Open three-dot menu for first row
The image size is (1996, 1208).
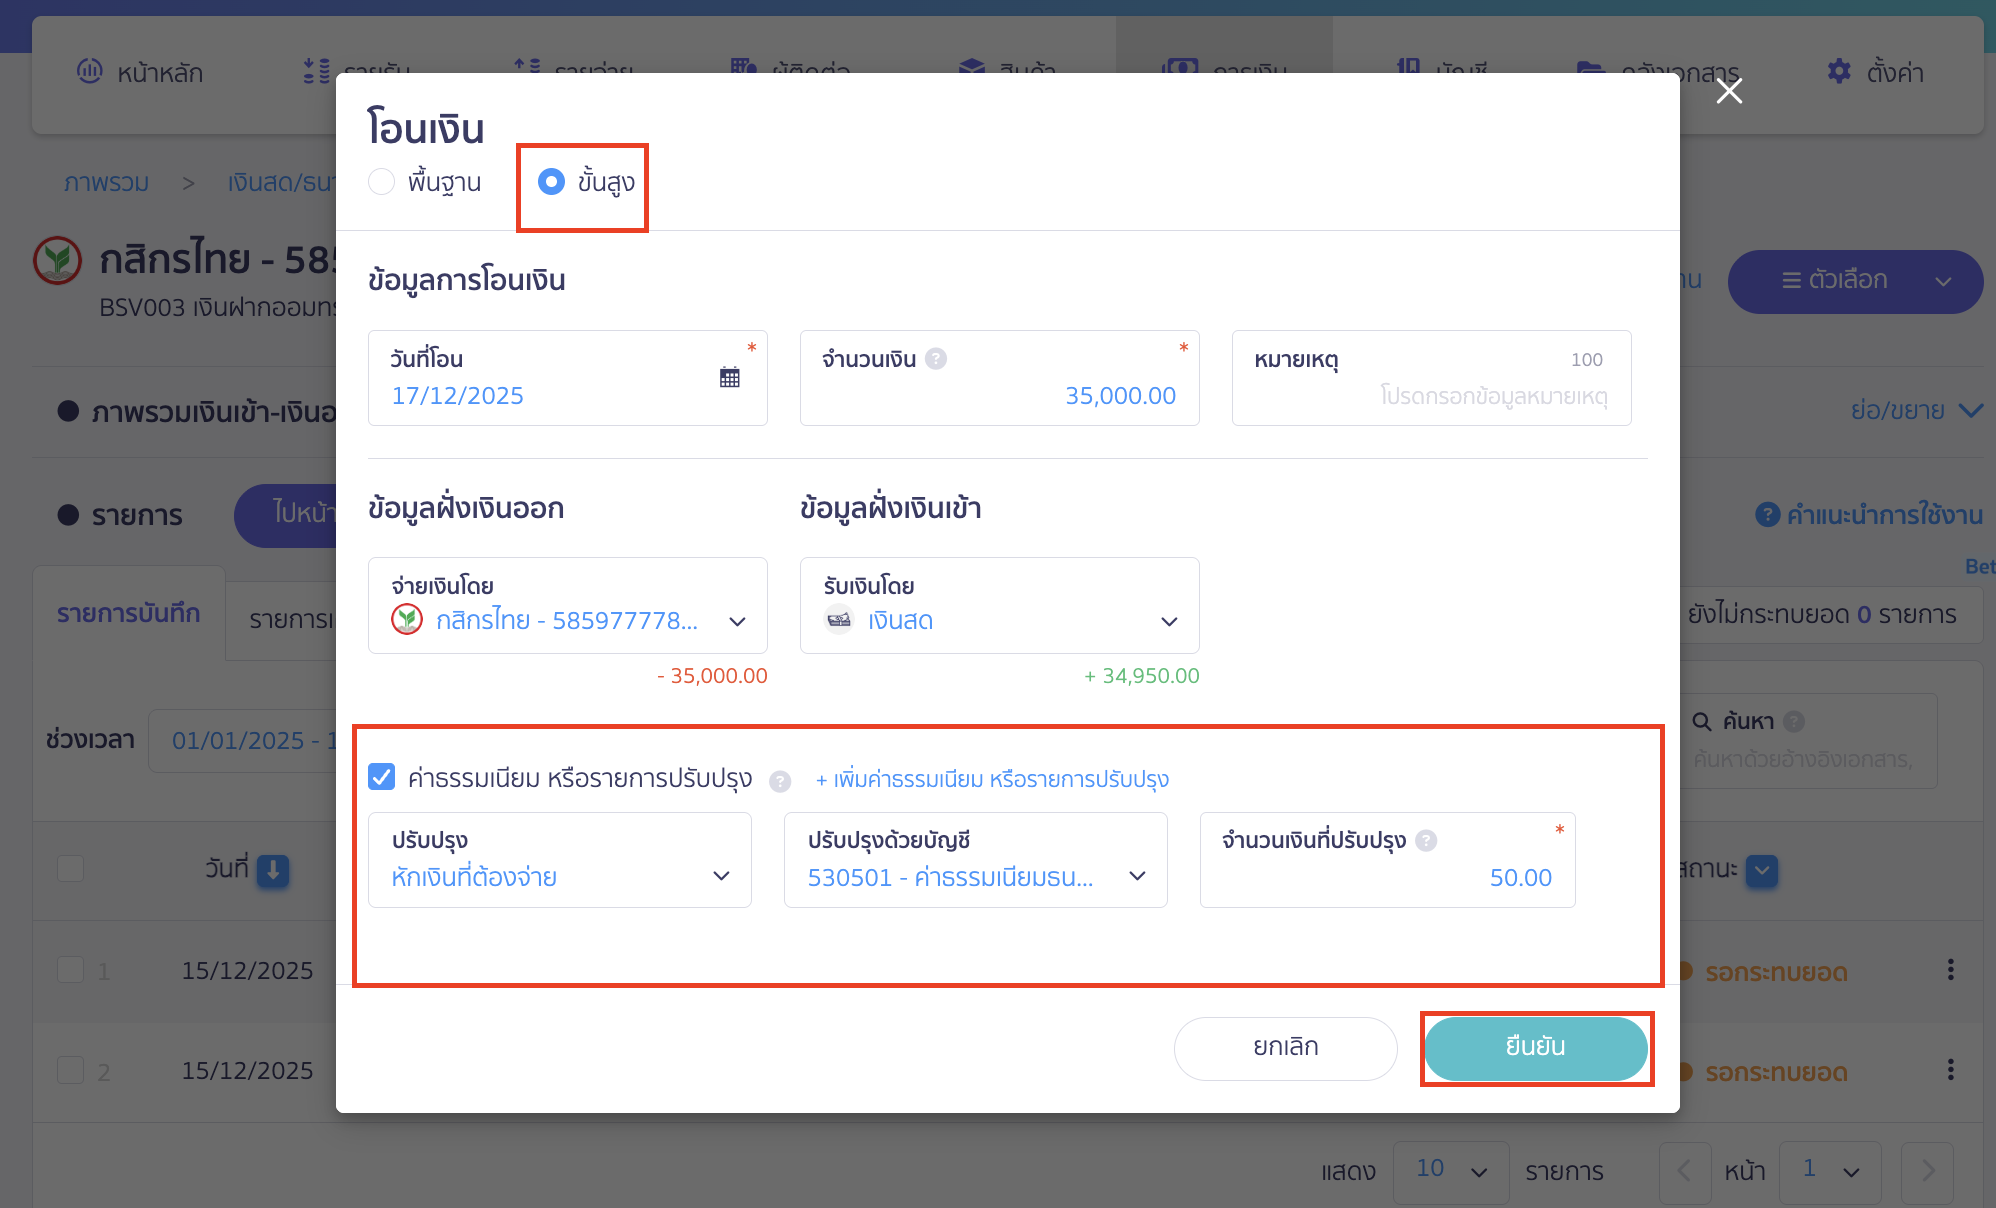pos(1950,970)
